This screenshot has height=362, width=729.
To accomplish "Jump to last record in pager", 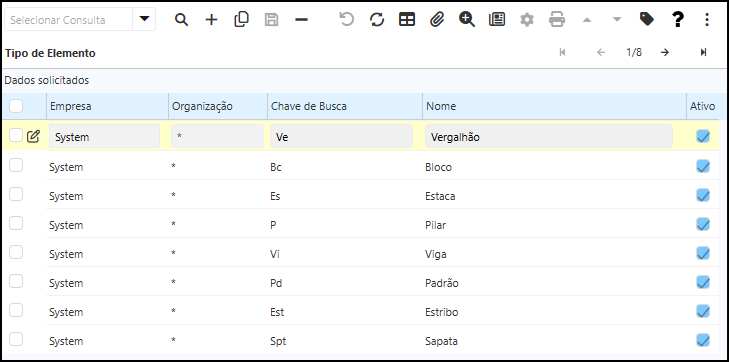I will tap(703, 53).
